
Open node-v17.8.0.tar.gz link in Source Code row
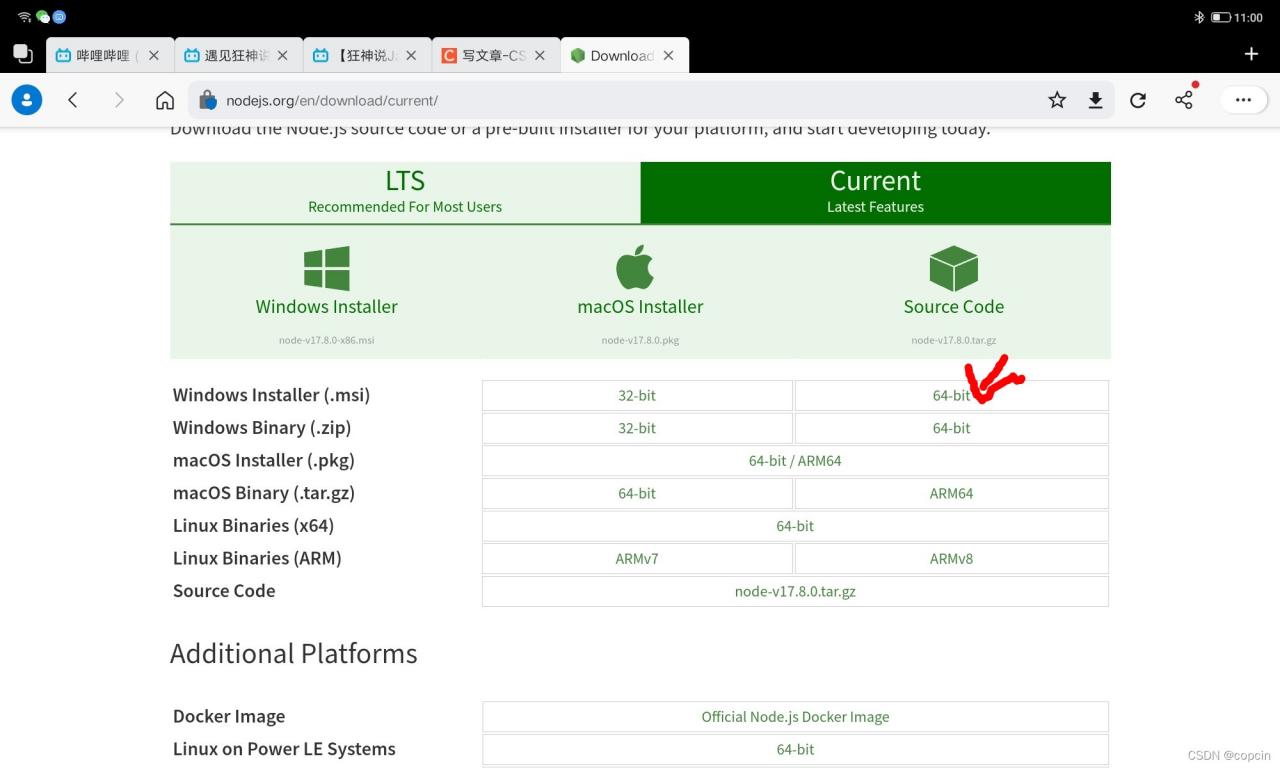tap(795, 591)
